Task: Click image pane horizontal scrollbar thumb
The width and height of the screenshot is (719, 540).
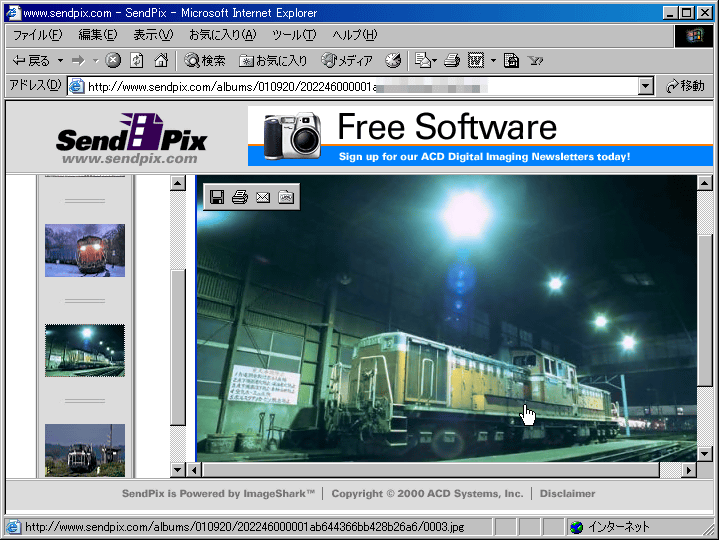Action: (x=431, y=470)
